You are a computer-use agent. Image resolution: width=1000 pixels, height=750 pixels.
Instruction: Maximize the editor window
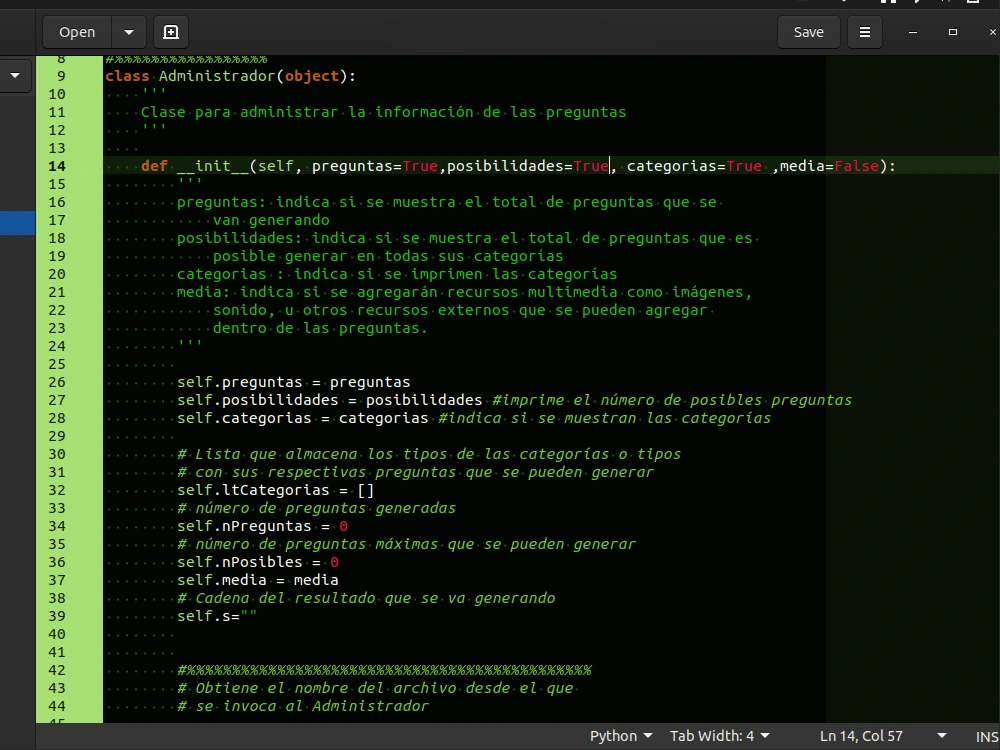[x=953, y=32]
